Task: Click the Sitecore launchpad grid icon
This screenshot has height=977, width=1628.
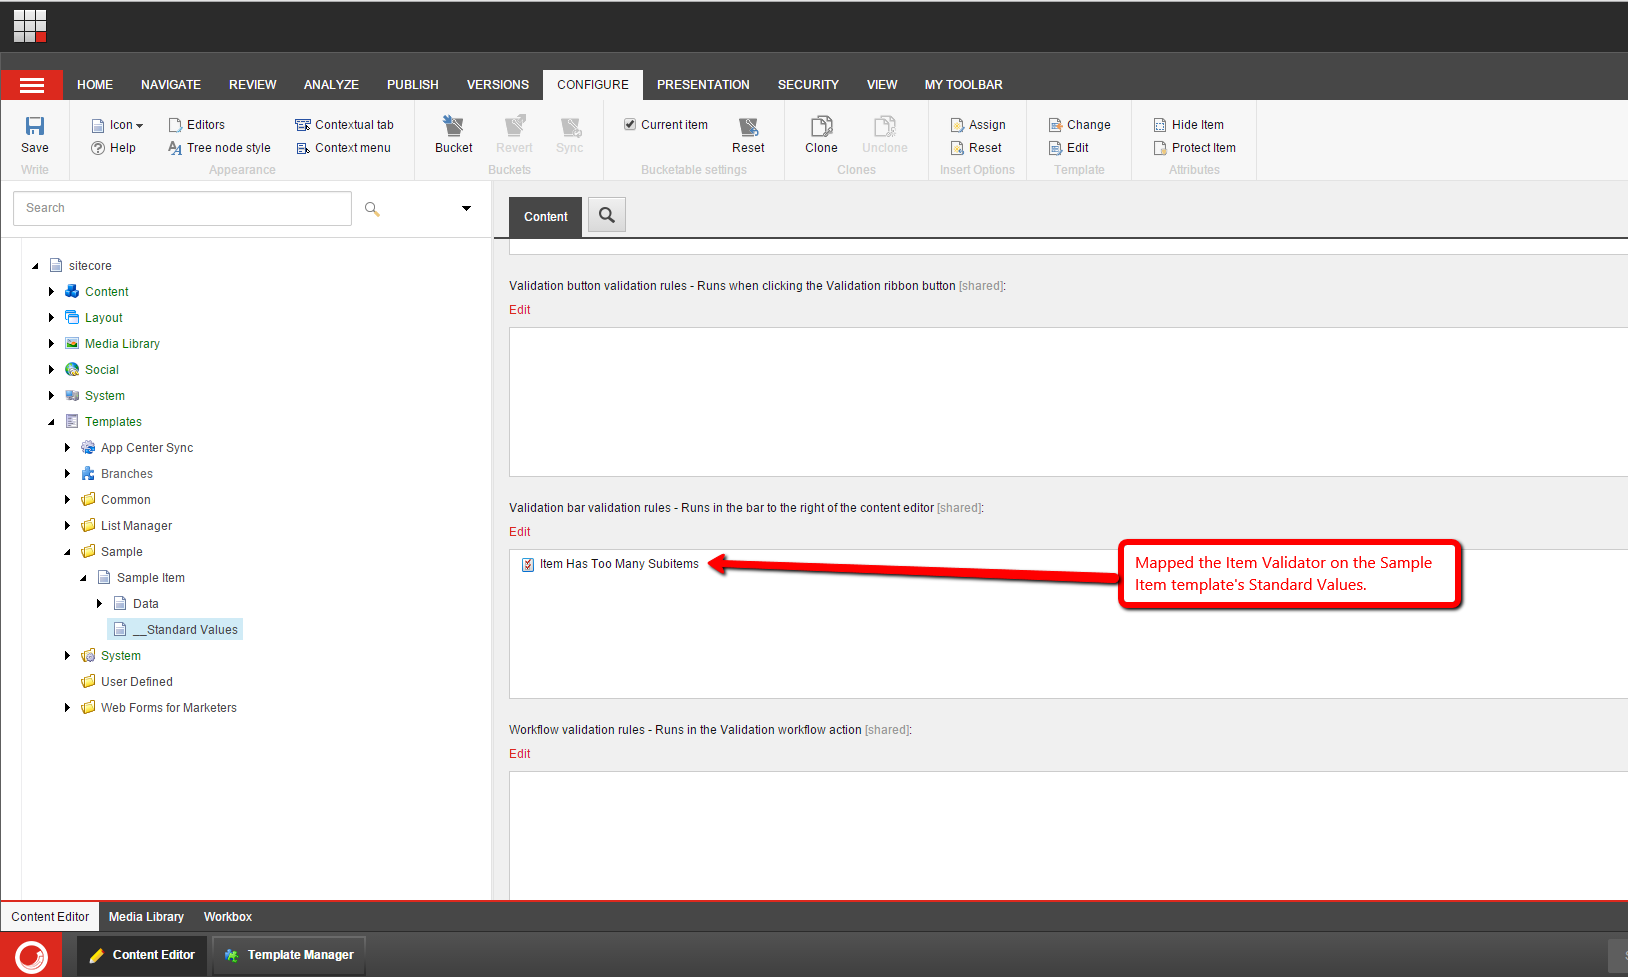Action: point(30,26)
